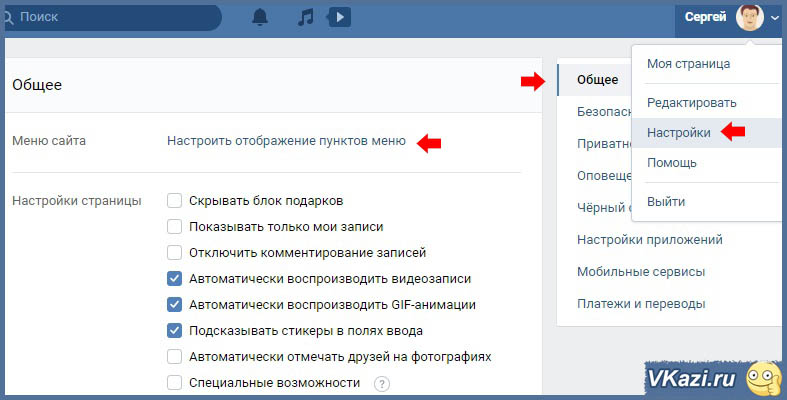Uncheck Подсказывать стикеры в полях ввода
The image size is (787, 400).
click(174, 331)
